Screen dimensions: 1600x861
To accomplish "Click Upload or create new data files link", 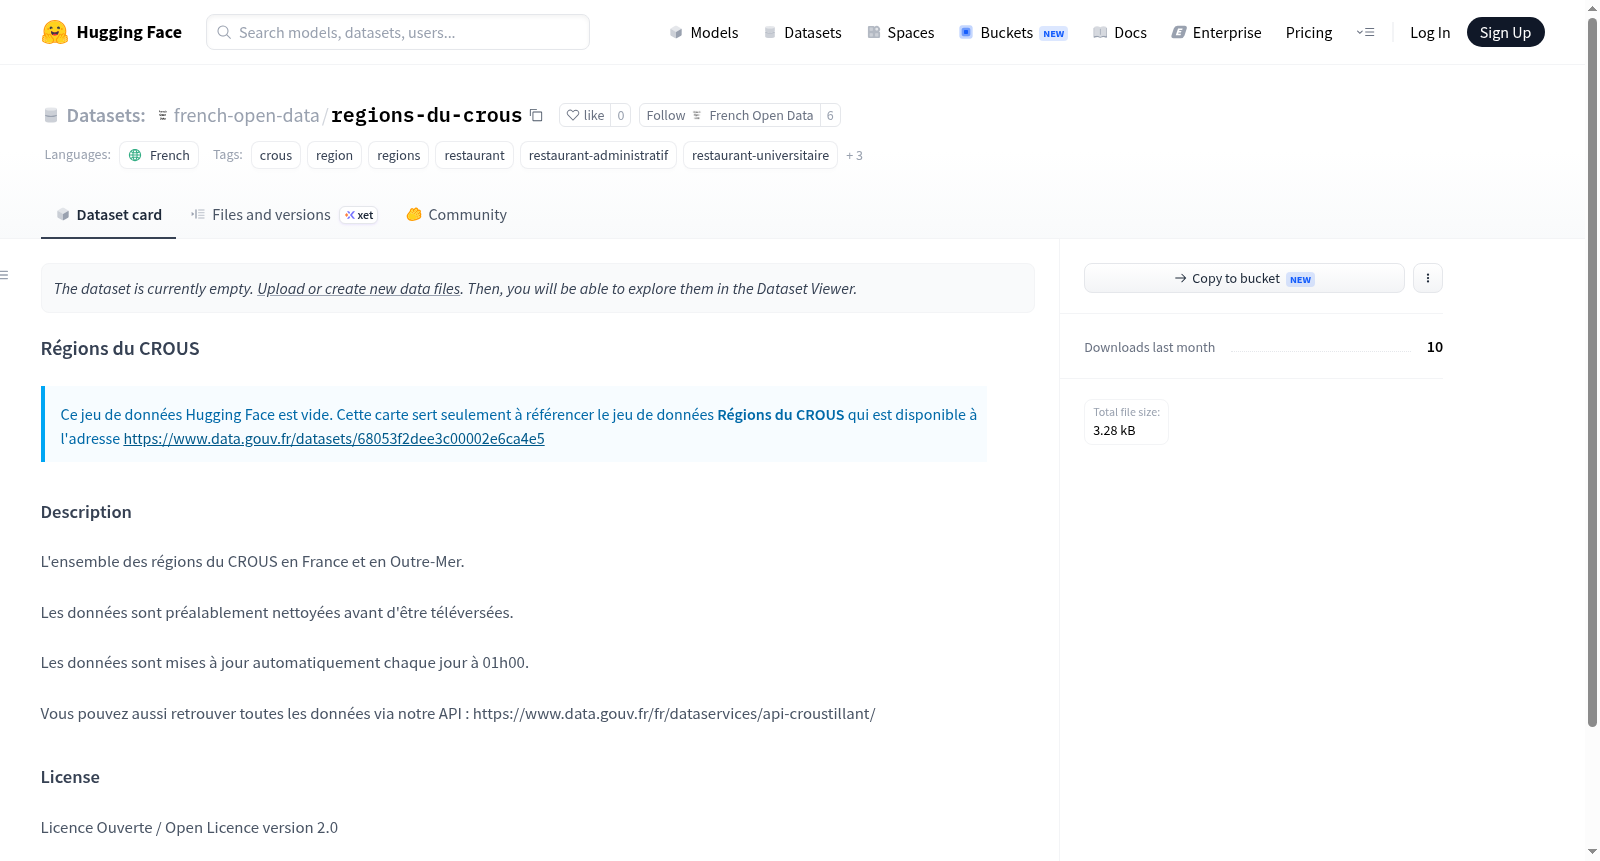I will tap(359, 289).
